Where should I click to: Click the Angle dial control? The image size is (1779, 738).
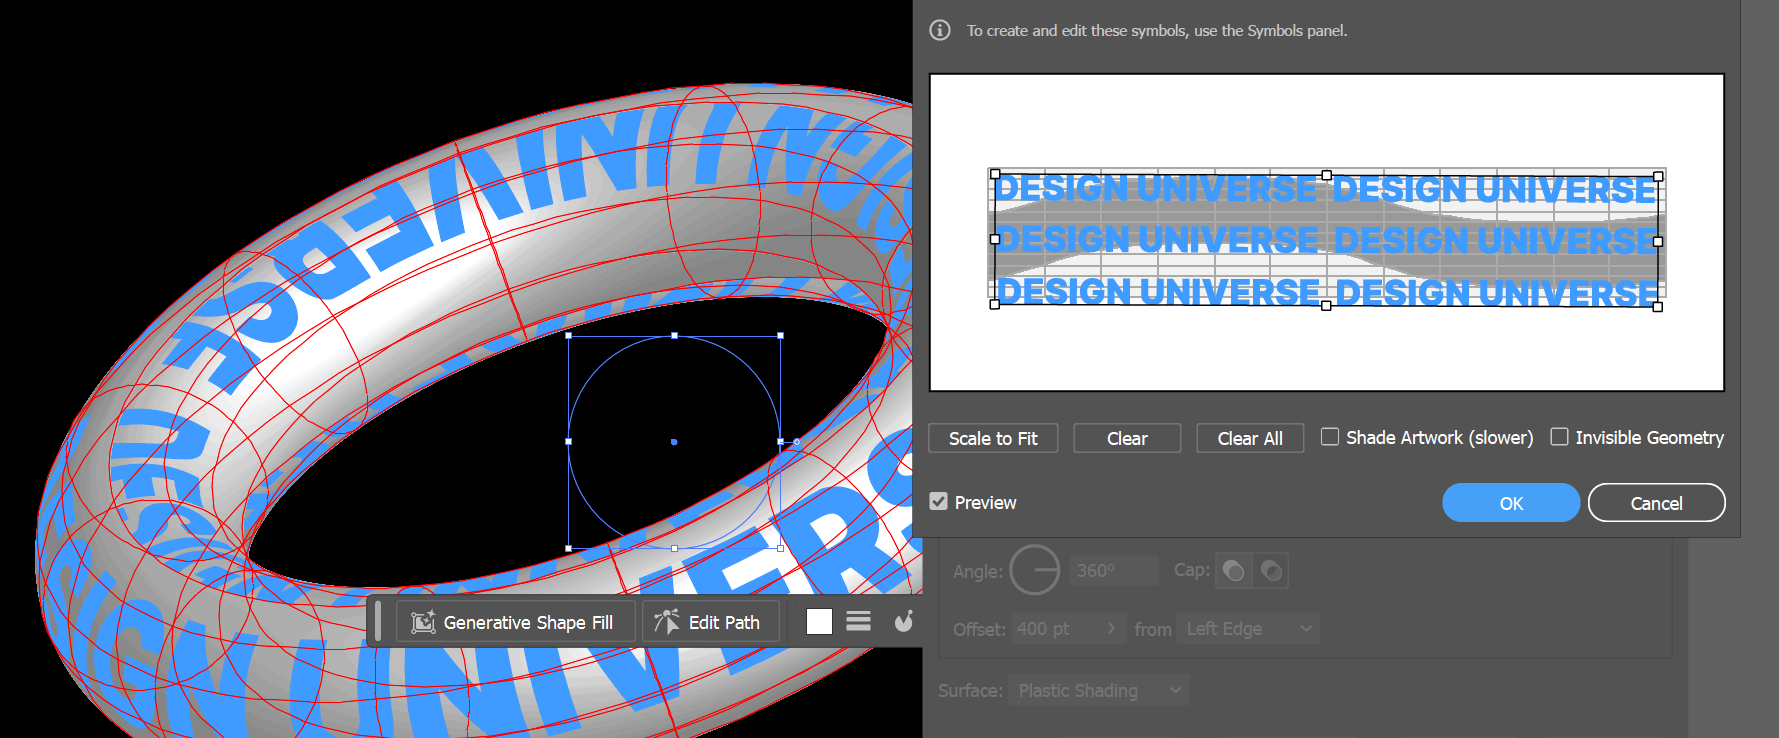click(1034, 570)
